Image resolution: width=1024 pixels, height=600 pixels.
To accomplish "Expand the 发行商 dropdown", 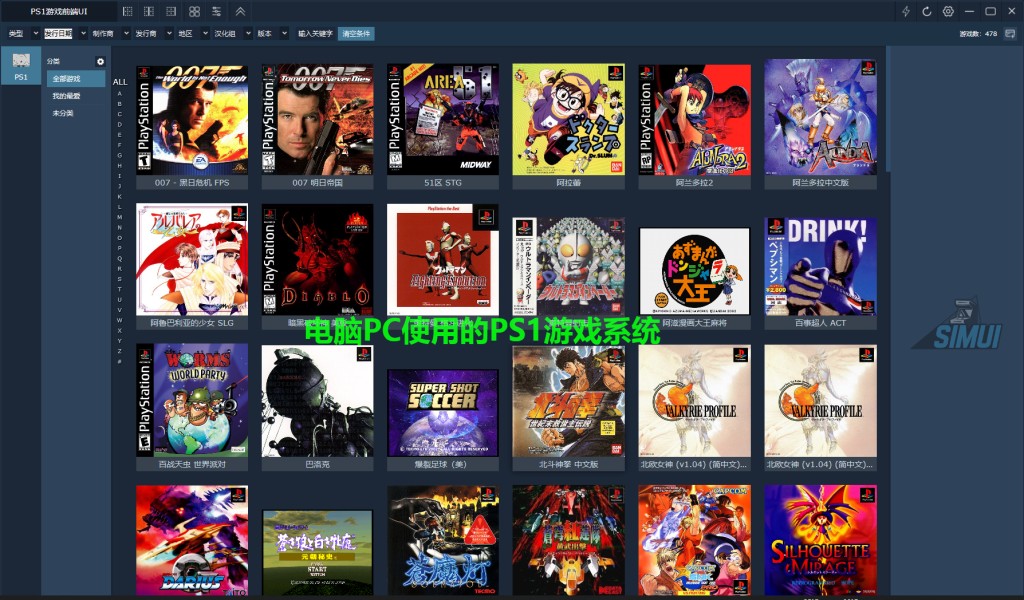I will (x=169, y=33).
